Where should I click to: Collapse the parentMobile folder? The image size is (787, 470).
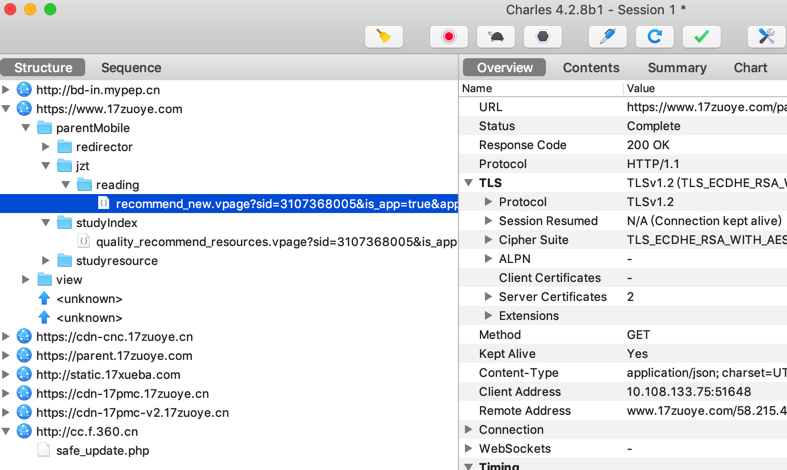[26, 128]
